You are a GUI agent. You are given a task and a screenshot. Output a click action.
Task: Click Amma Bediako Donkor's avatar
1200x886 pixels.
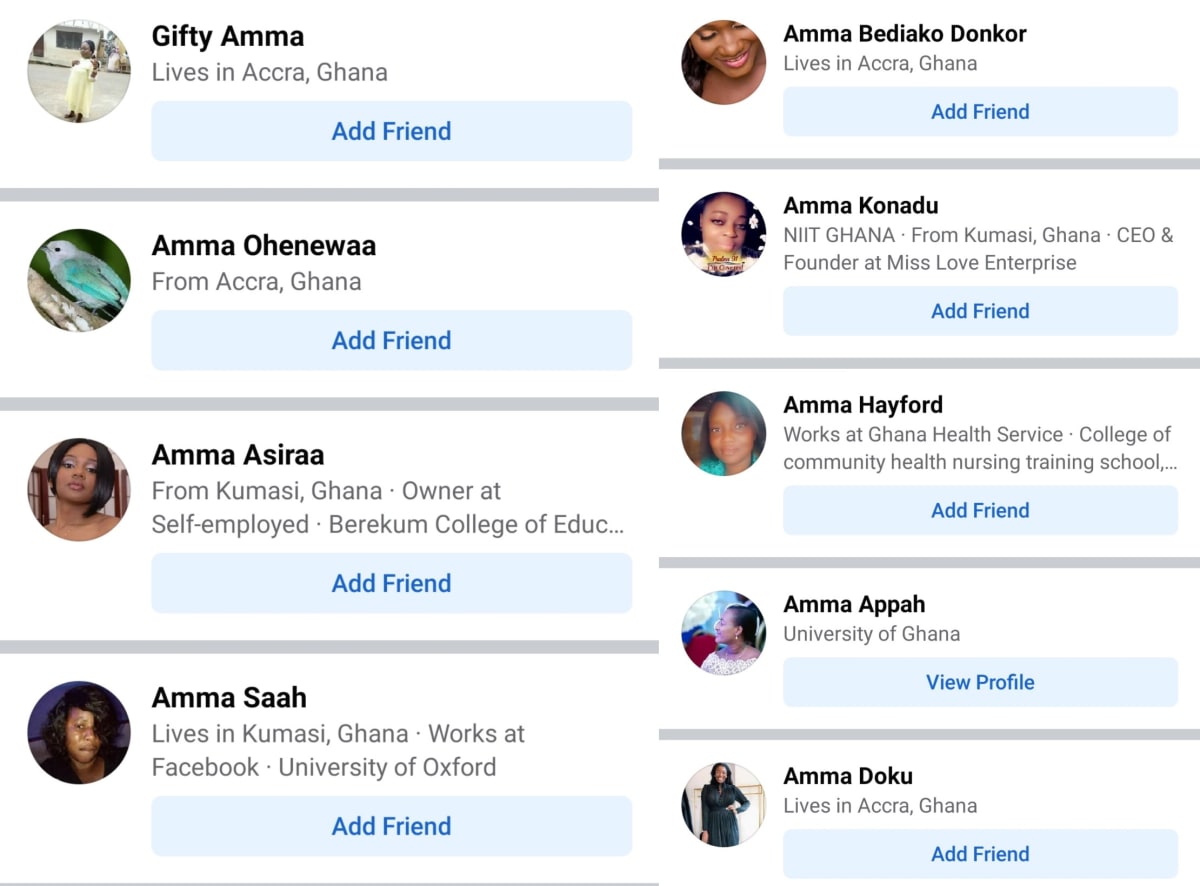pos(724,62)
